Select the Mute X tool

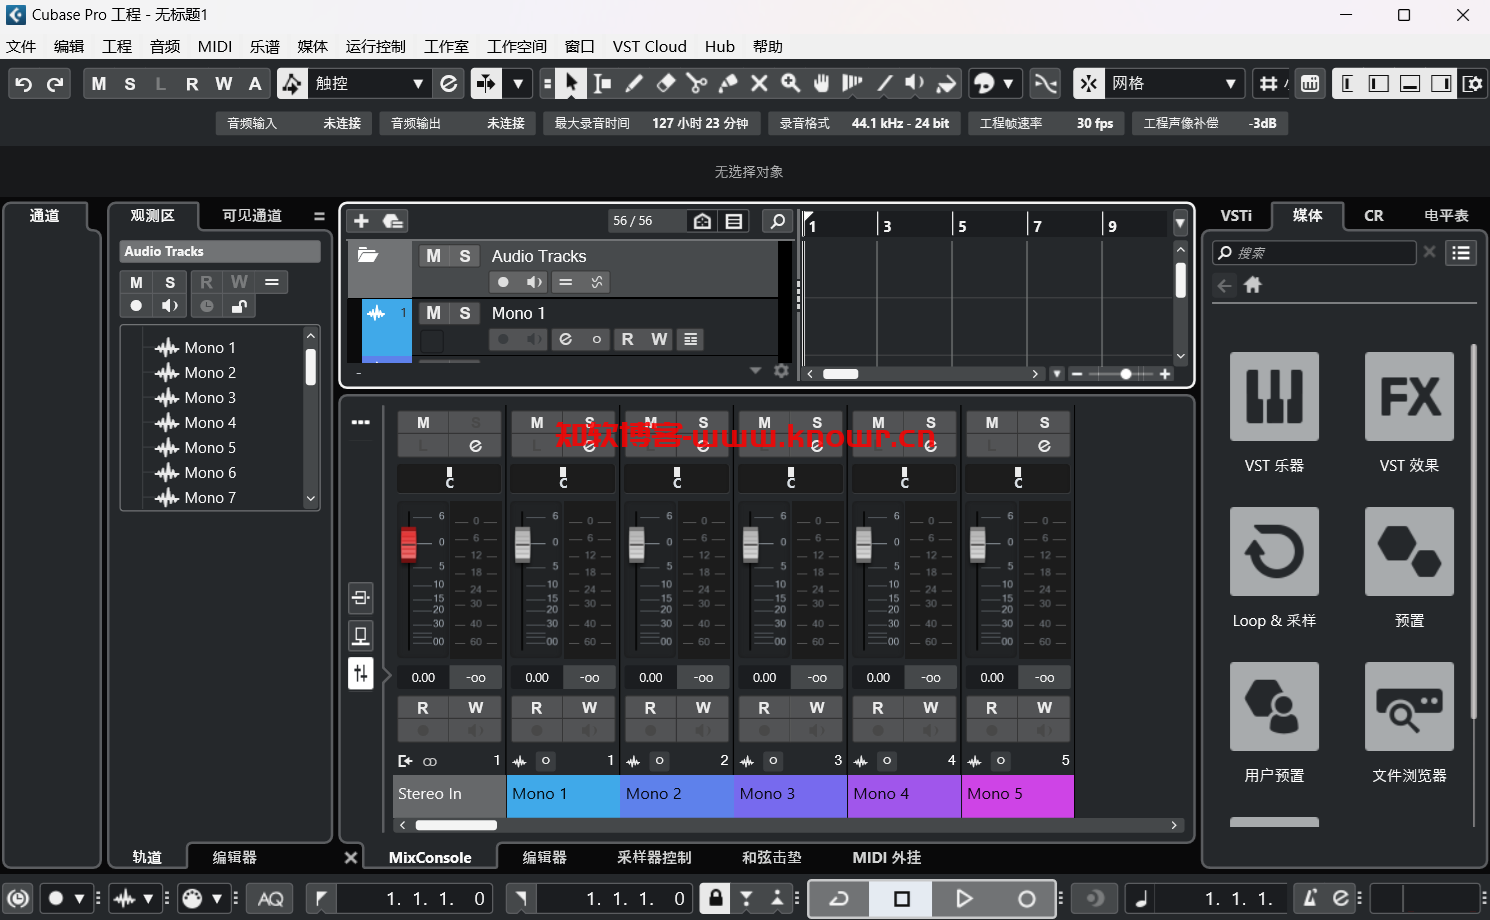pyautogui.click(x=759, y=84)
